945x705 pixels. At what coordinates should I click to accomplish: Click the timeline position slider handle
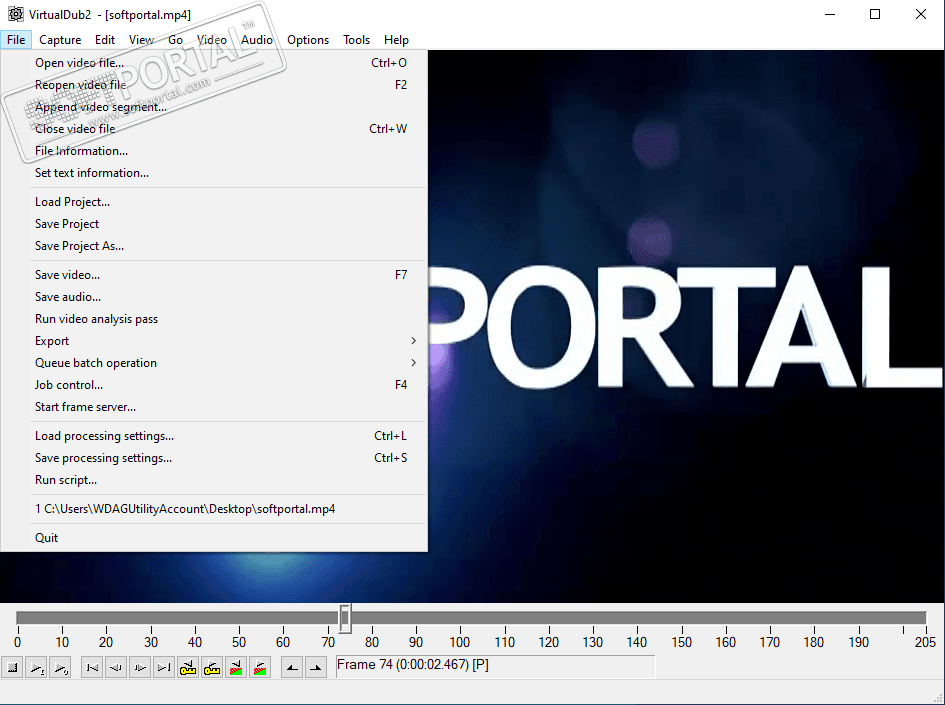345,619
